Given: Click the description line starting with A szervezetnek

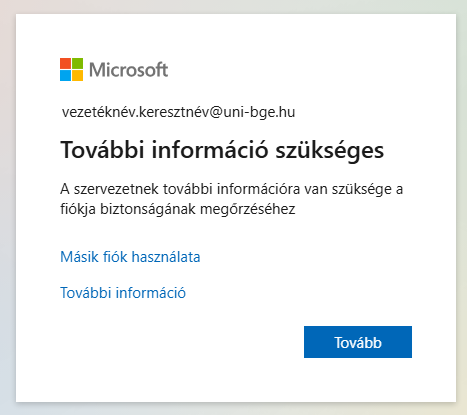Looking at the screenshot, I should coord(232,189).
